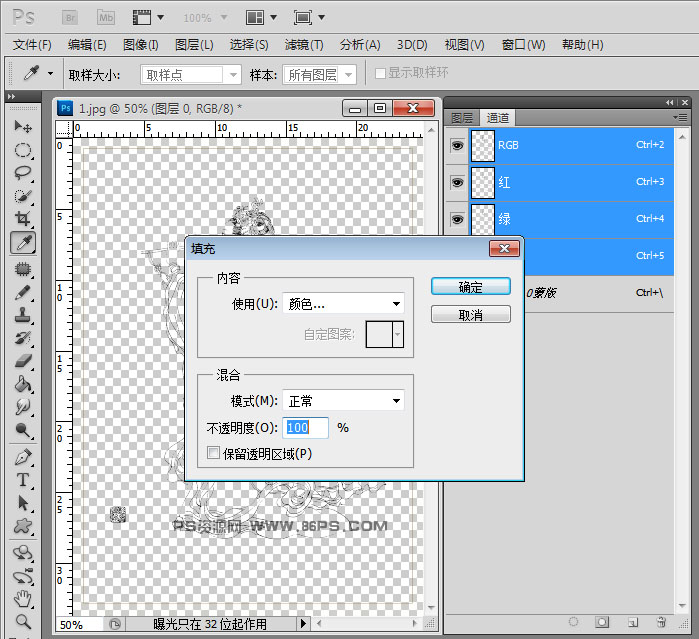The height and width of the screenshot is (639, 699).
Task: Select the Brush tool
Action: [23, 293]
